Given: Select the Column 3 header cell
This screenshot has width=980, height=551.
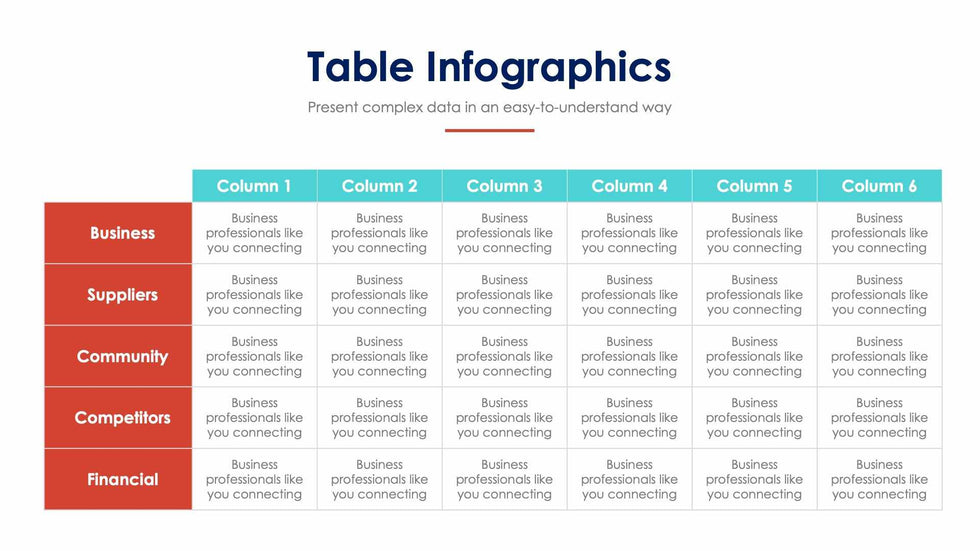Looking at the screenshot, I should 504,186.
